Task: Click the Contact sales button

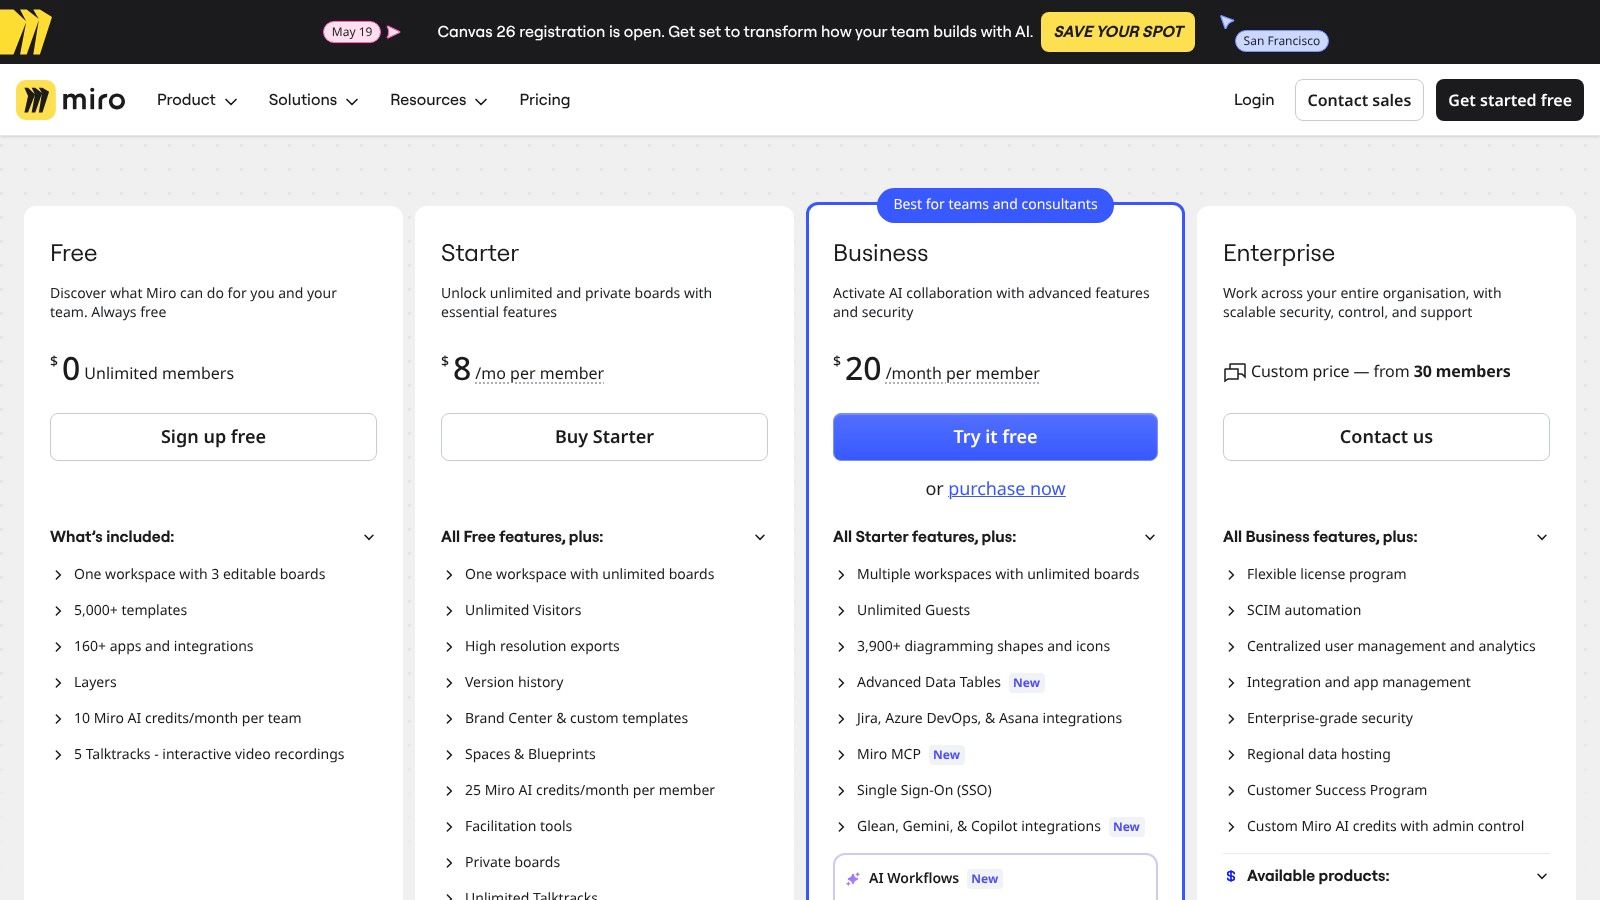Action: (1359, 100)
